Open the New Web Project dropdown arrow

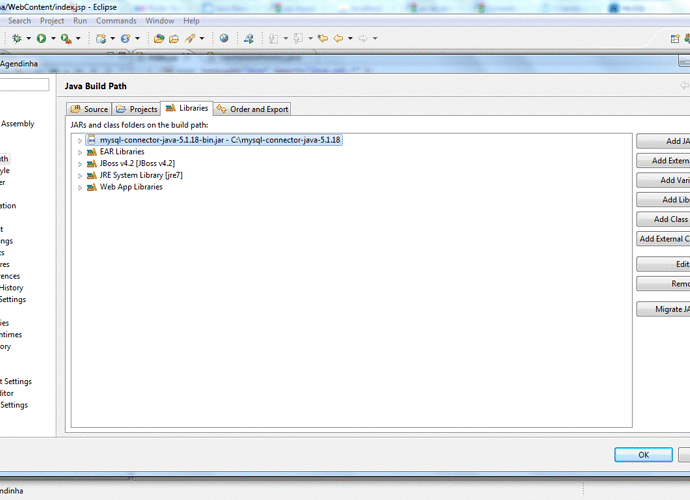(x=113, y=39)
